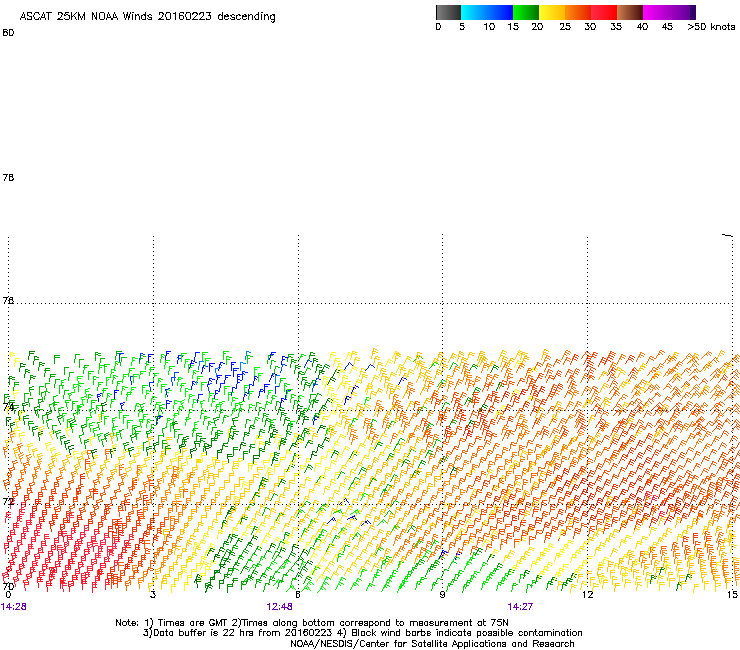Click the cyan-blue 5-15 knots color segment
This screenshot has height=650, width=740.
[487, 12]
